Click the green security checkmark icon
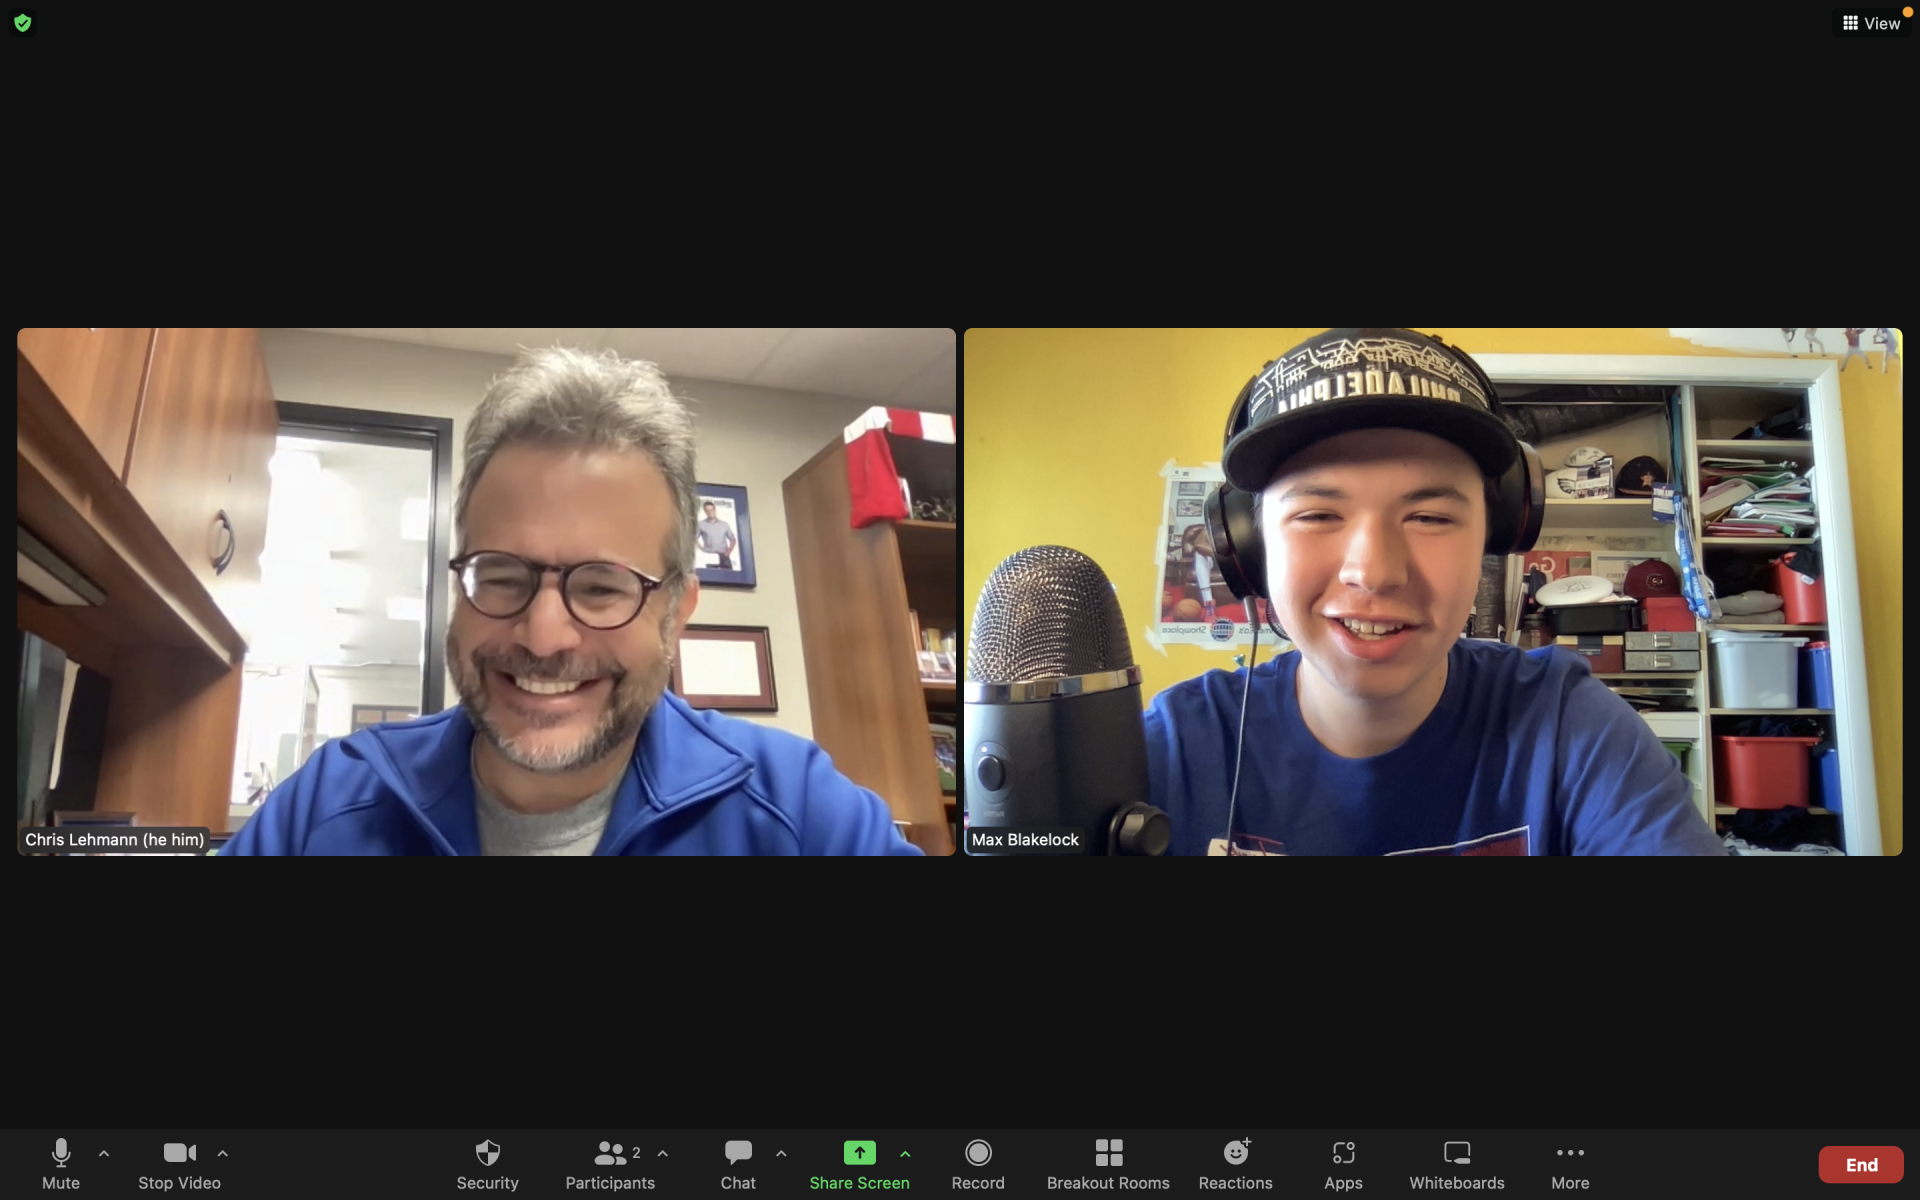Viewport: 1920px width, 1200px height. (21, 22)
